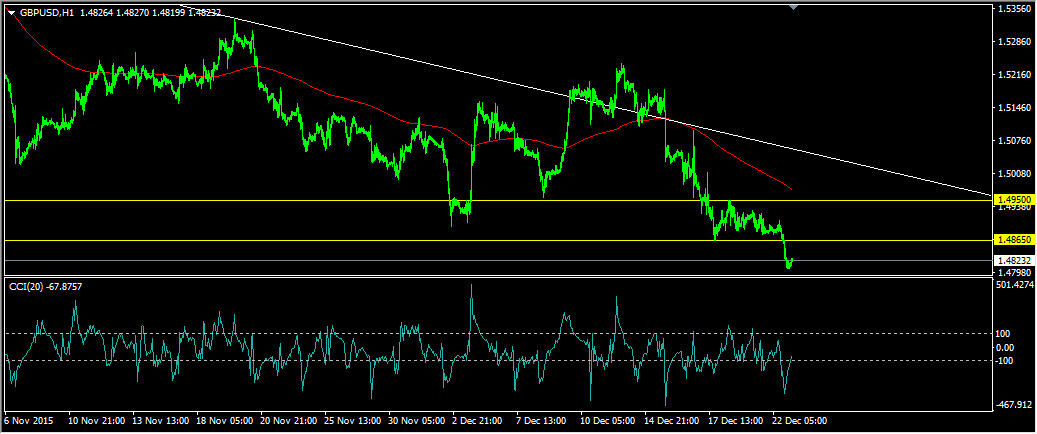
Task: Click the 14 Dec 21:00 time label
Action: click(x=671, y=421)
